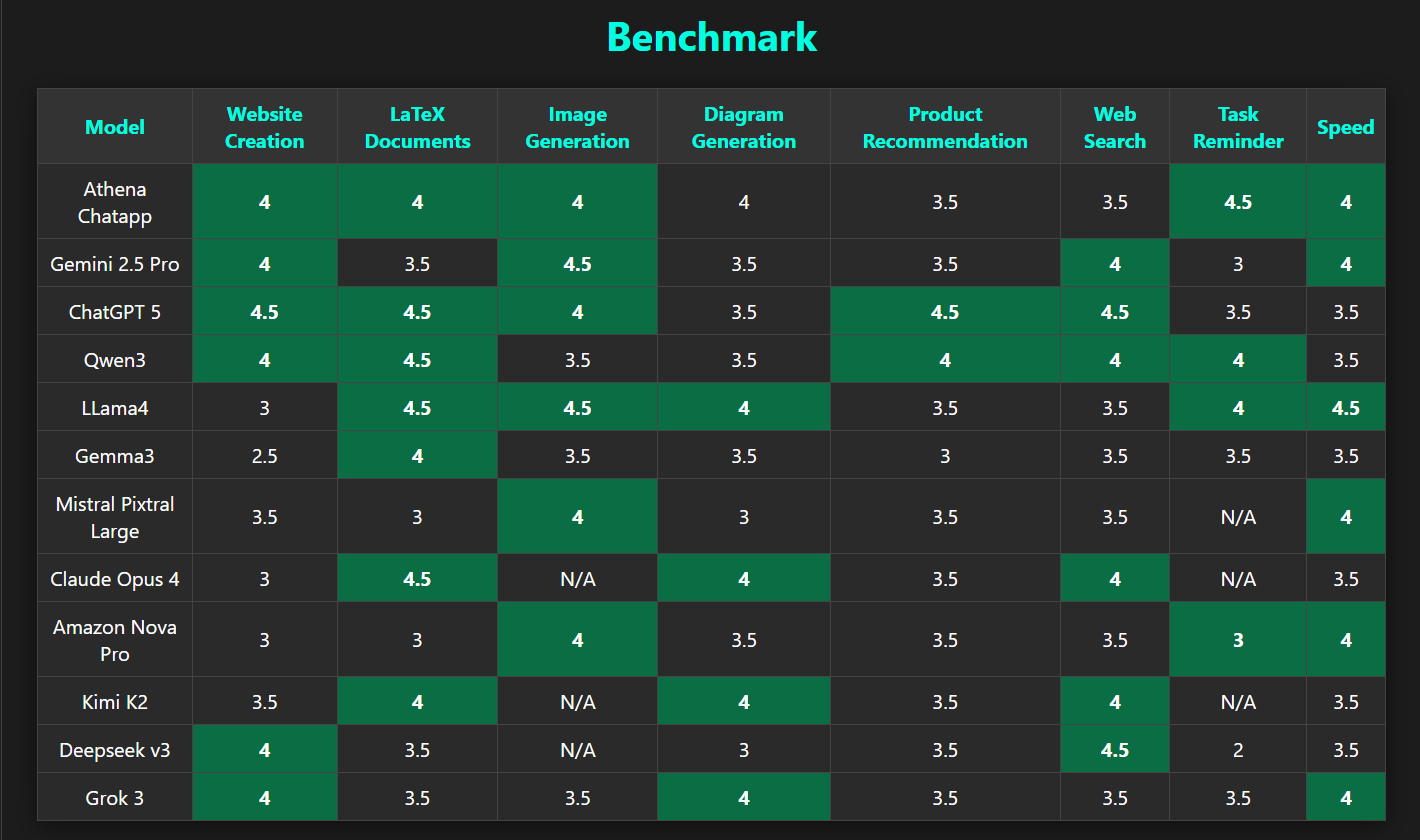Click Grok 3's Speed score 4
Viewport: 1420px width, 840px height.
pyautogui.click(x=1346, y=798)
